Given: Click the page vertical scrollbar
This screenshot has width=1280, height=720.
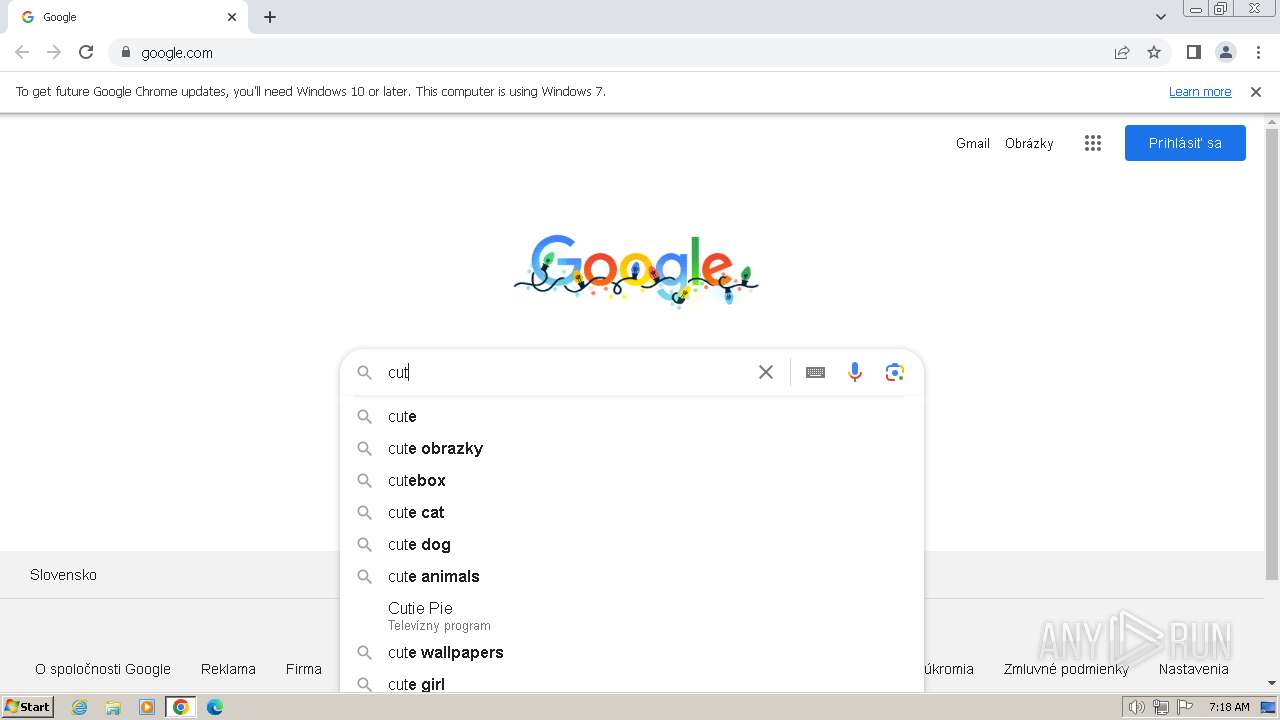Looking at the screenshot, I should [1272, 355].
